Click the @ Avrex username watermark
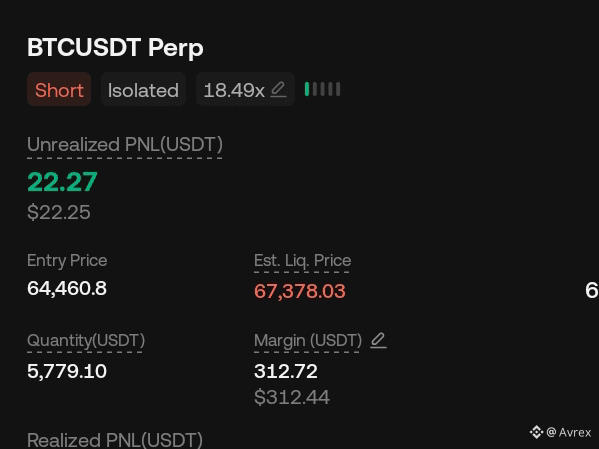This screenshot has height=449, width=599. (568, 432)
